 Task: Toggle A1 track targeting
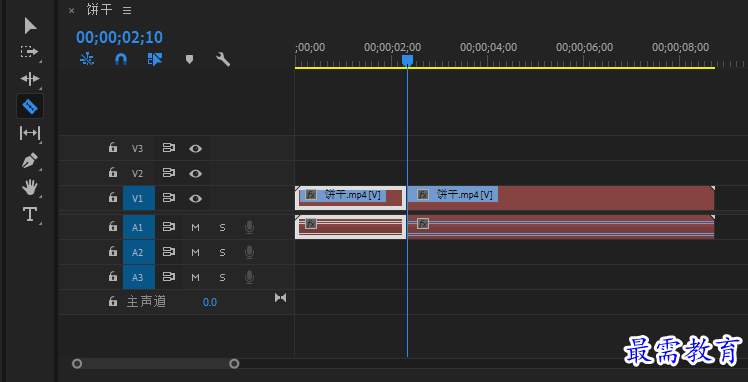click(x=139, y=227)
